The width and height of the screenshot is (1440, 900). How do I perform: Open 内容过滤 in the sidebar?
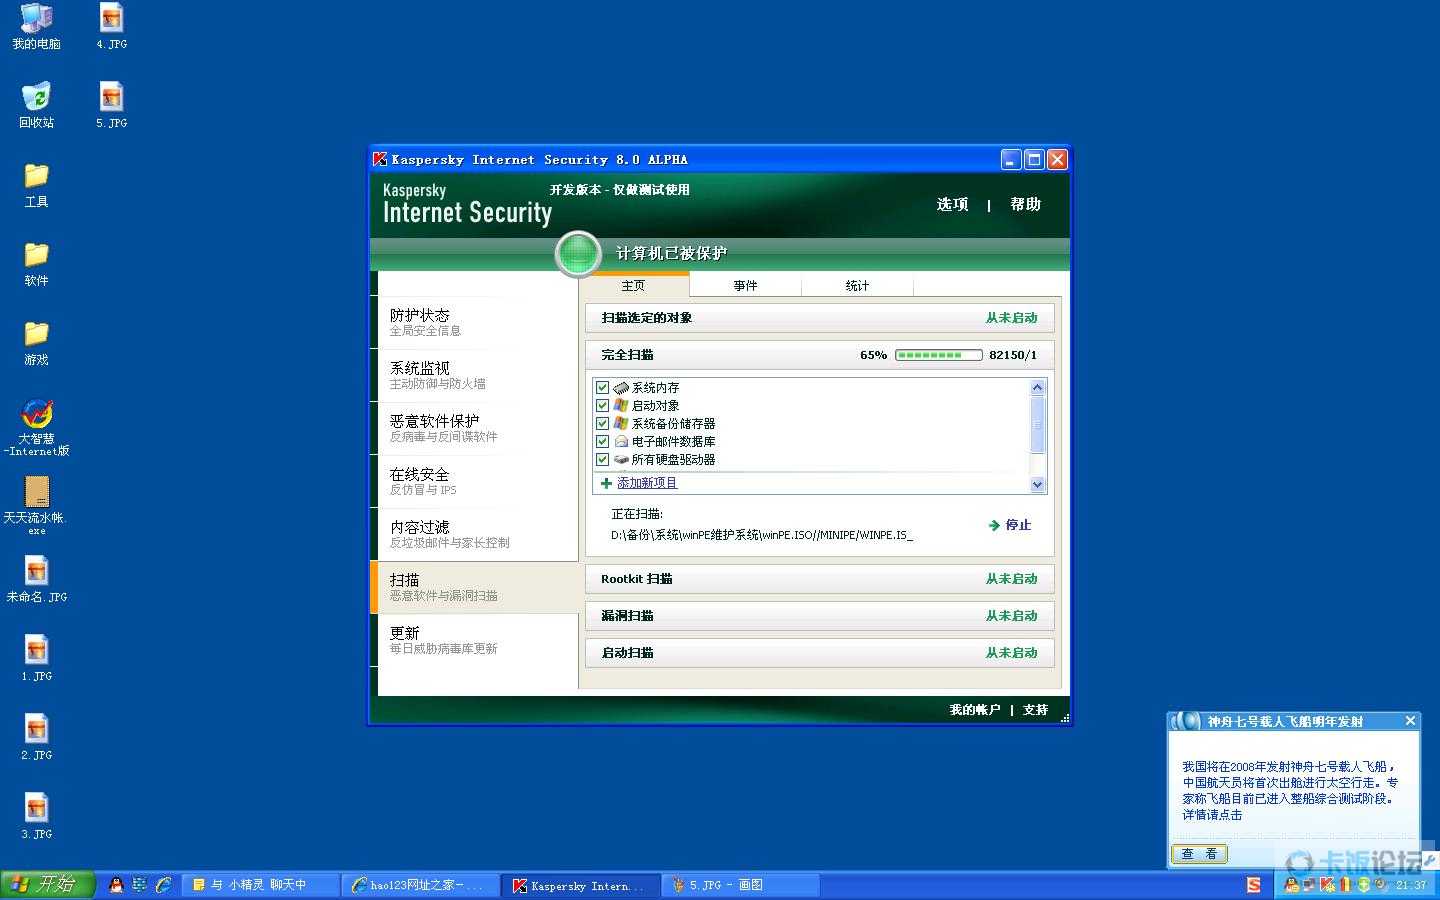pos(474,534)
